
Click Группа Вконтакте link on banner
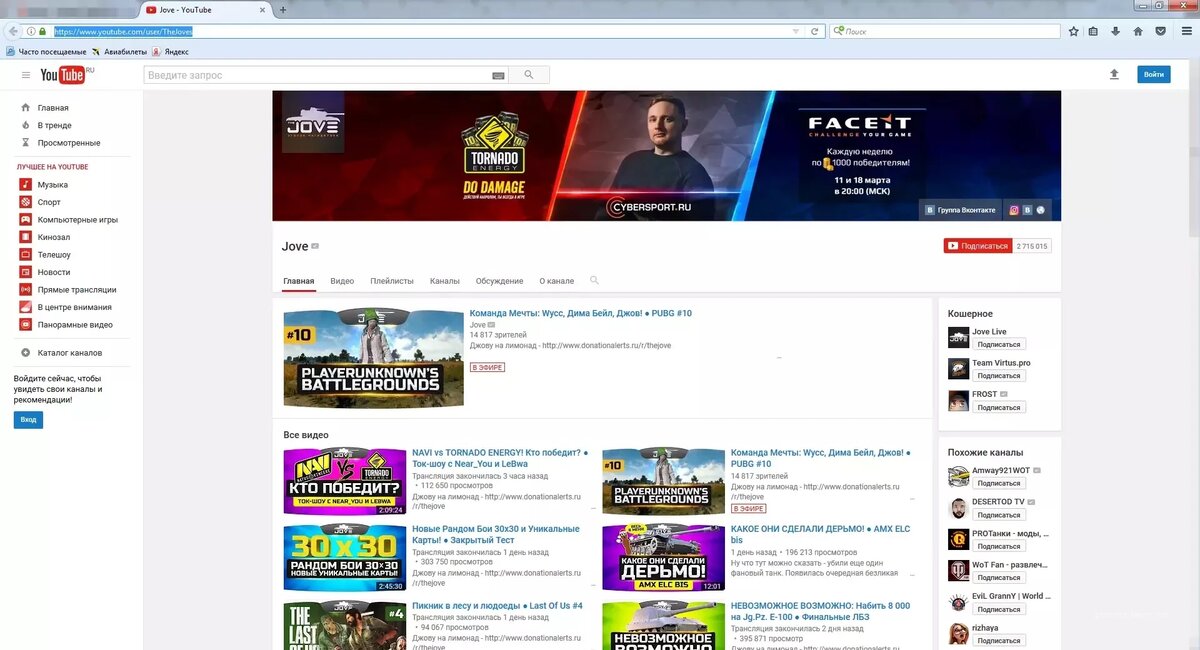click(961, 210)
